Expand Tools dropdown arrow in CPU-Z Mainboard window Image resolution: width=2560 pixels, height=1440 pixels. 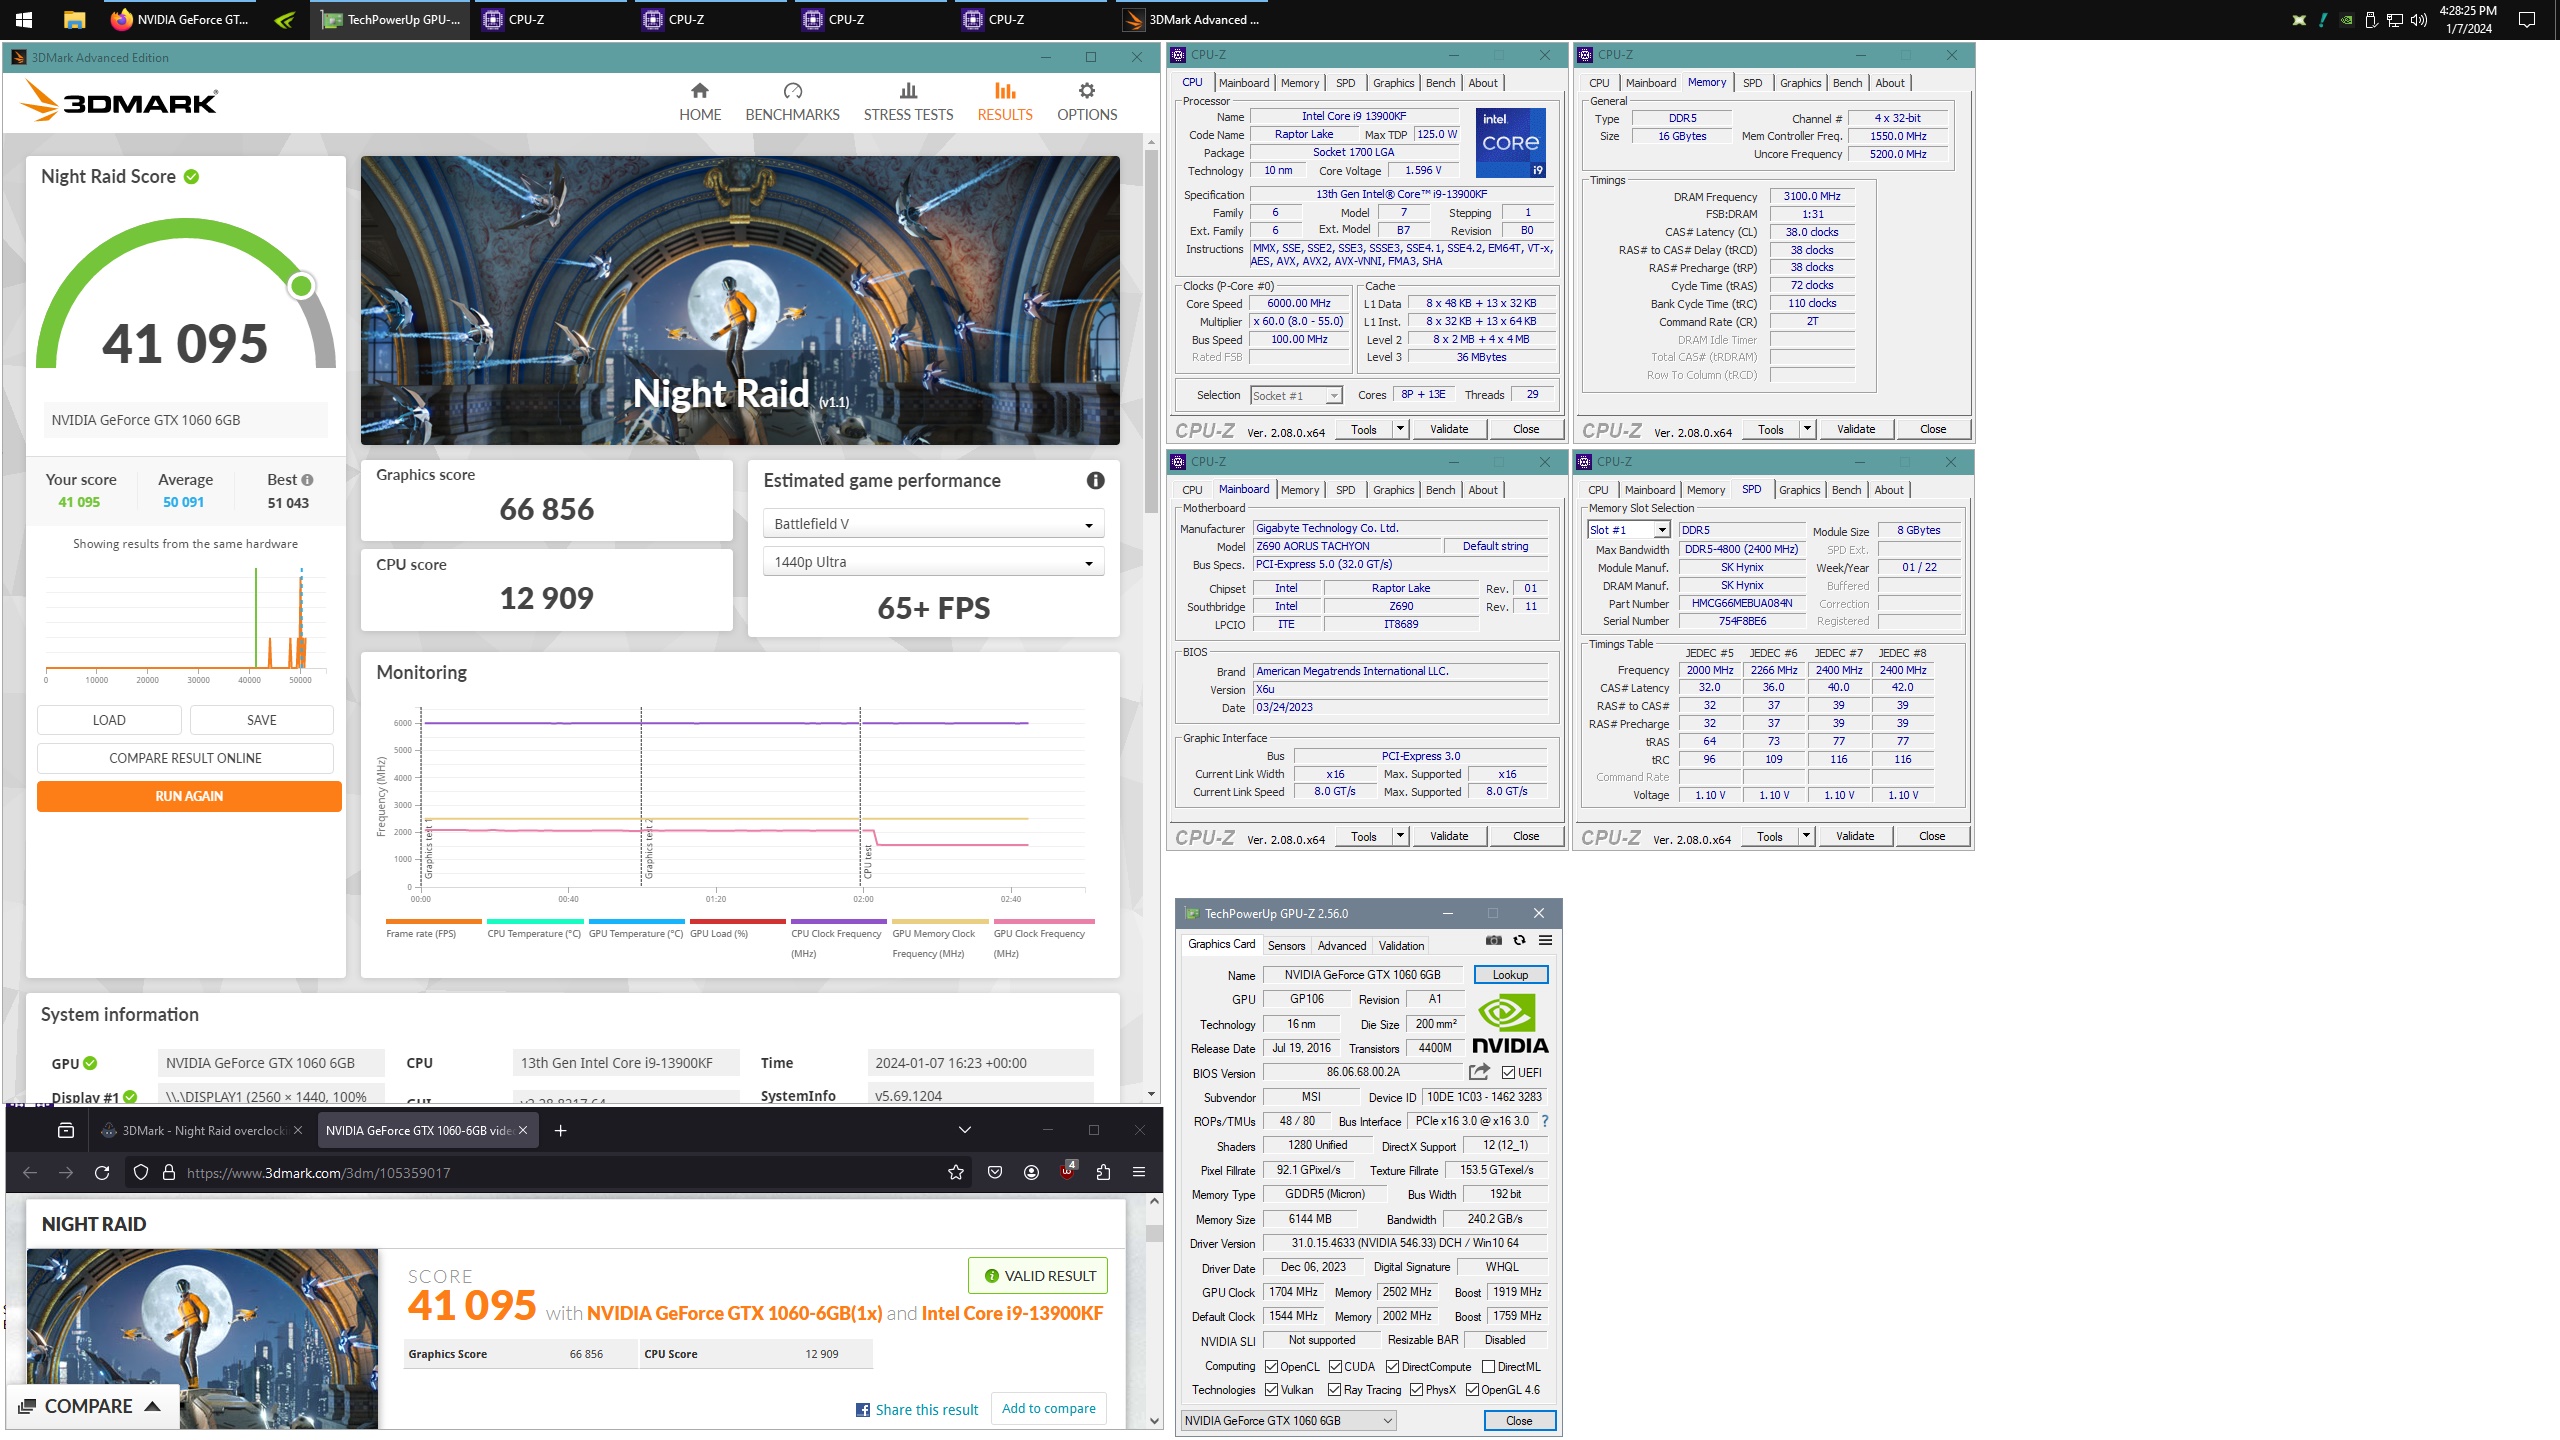click(1400, 836)
